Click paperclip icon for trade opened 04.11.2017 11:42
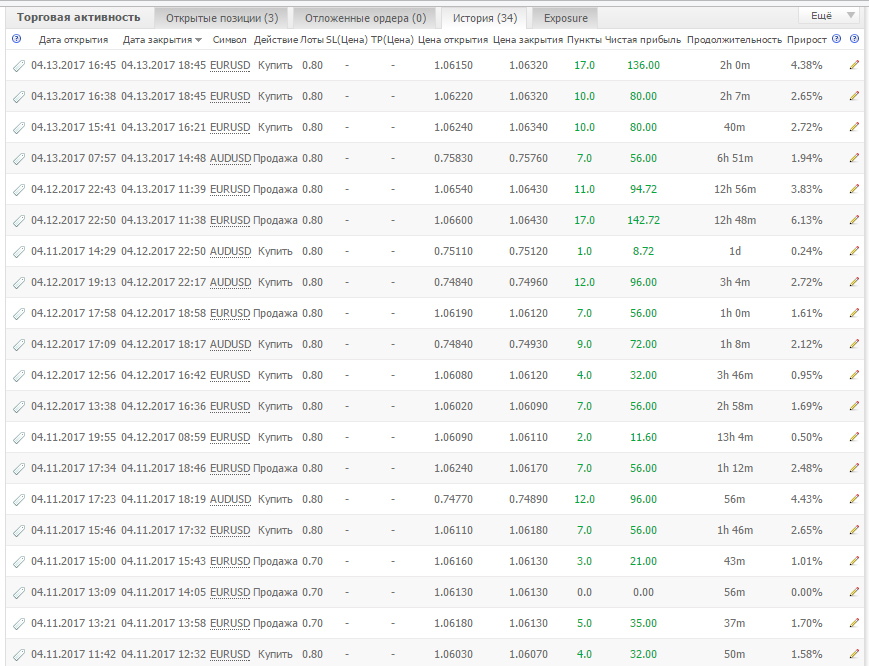Screen dimensions: 869x666 18,655
